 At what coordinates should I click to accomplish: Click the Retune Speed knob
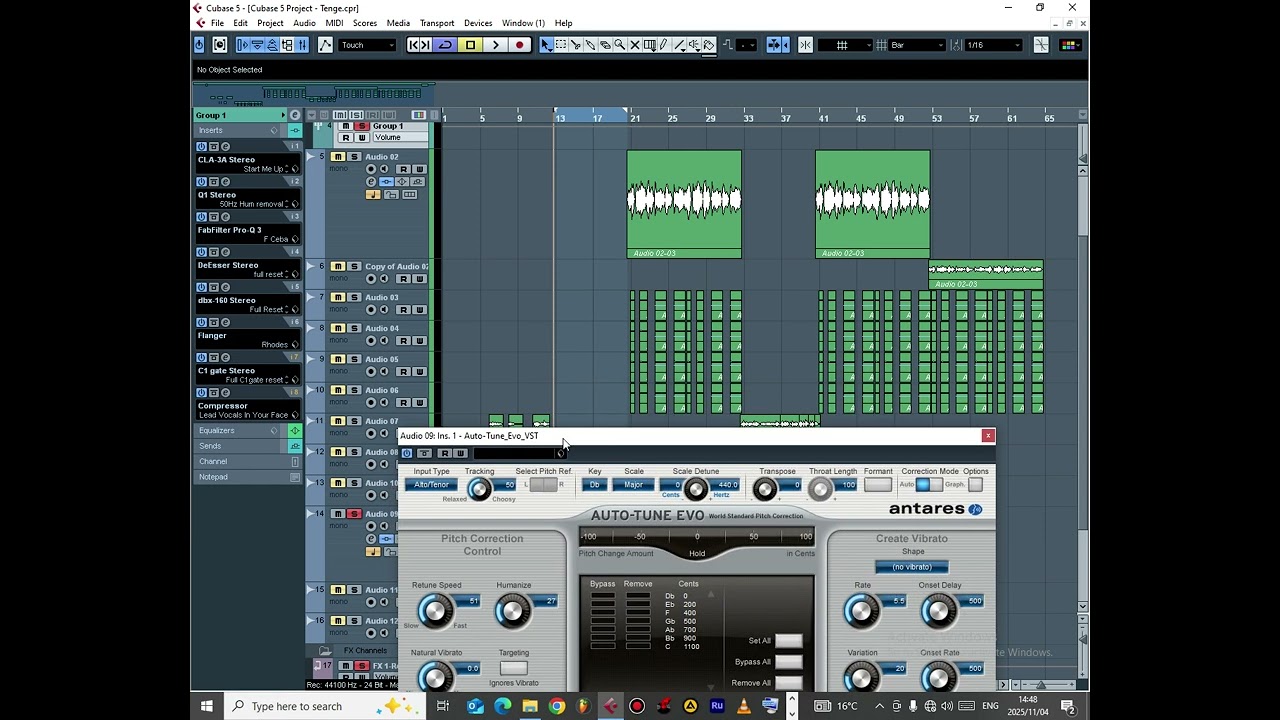[x=435, y=610]
